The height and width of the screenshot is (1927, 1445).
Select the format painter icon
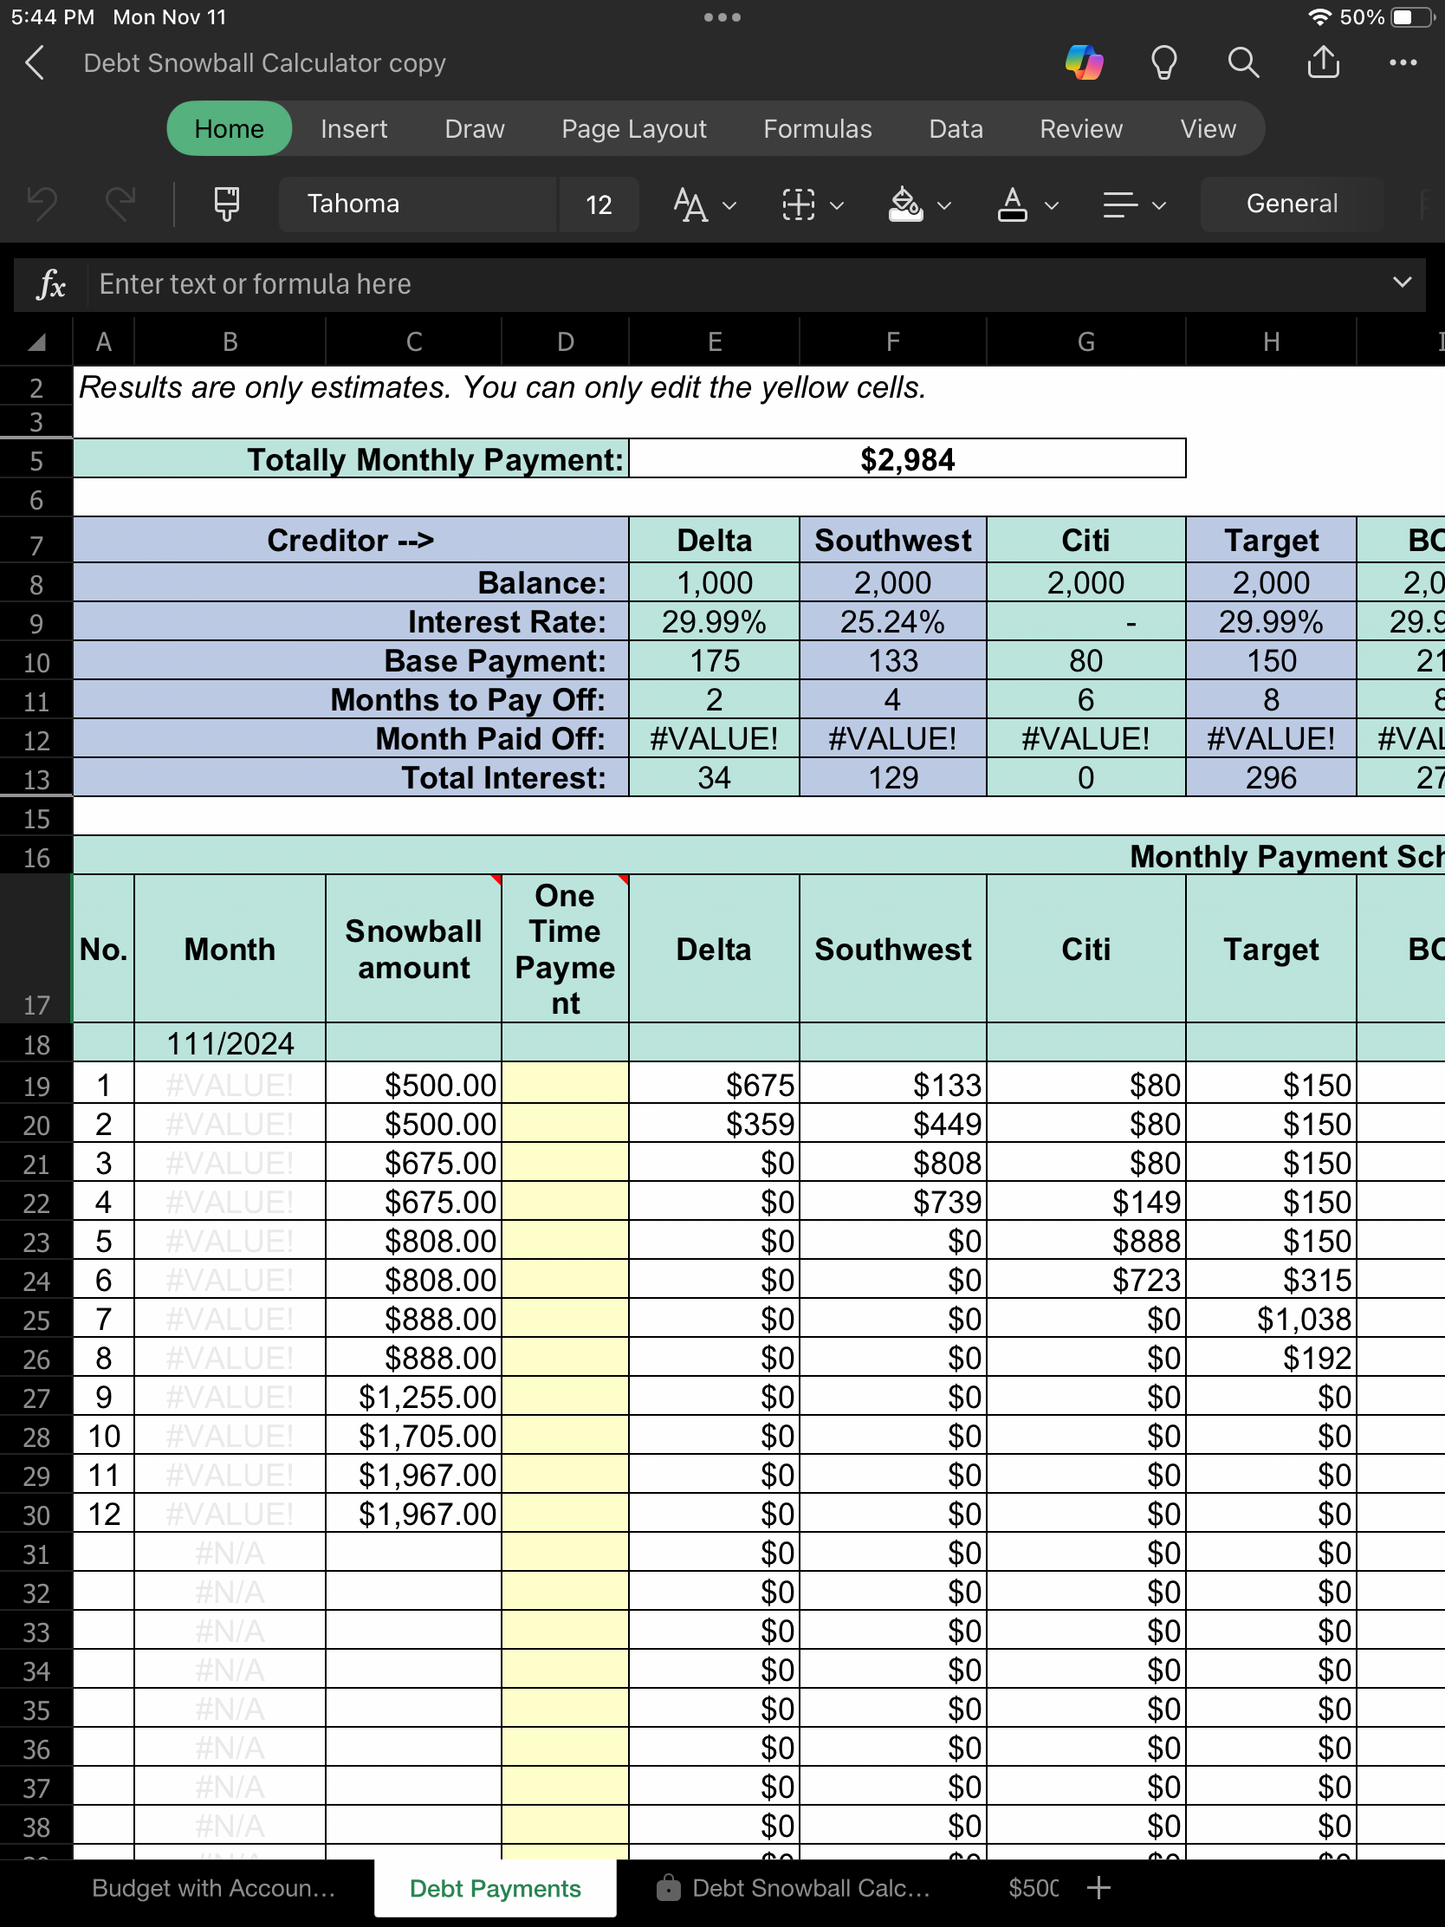(x=227, y=204)
